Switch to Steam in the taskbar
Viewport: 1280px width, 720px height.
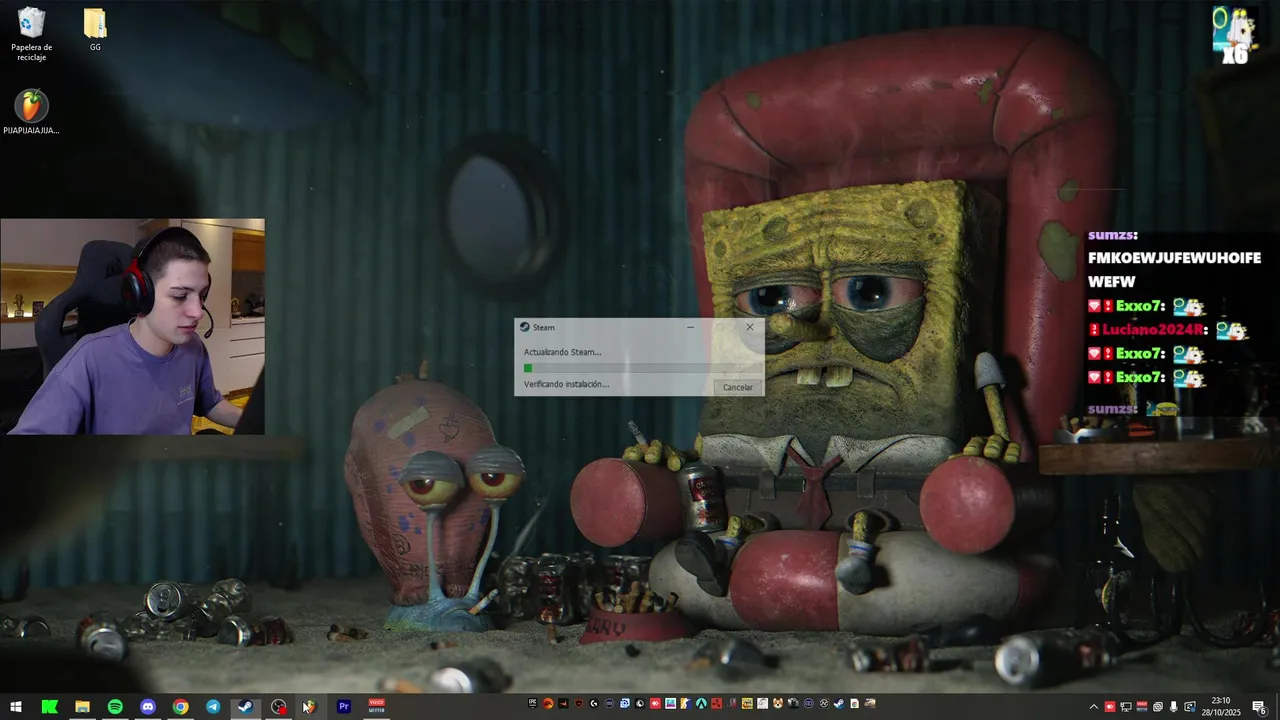pos(245,707)
